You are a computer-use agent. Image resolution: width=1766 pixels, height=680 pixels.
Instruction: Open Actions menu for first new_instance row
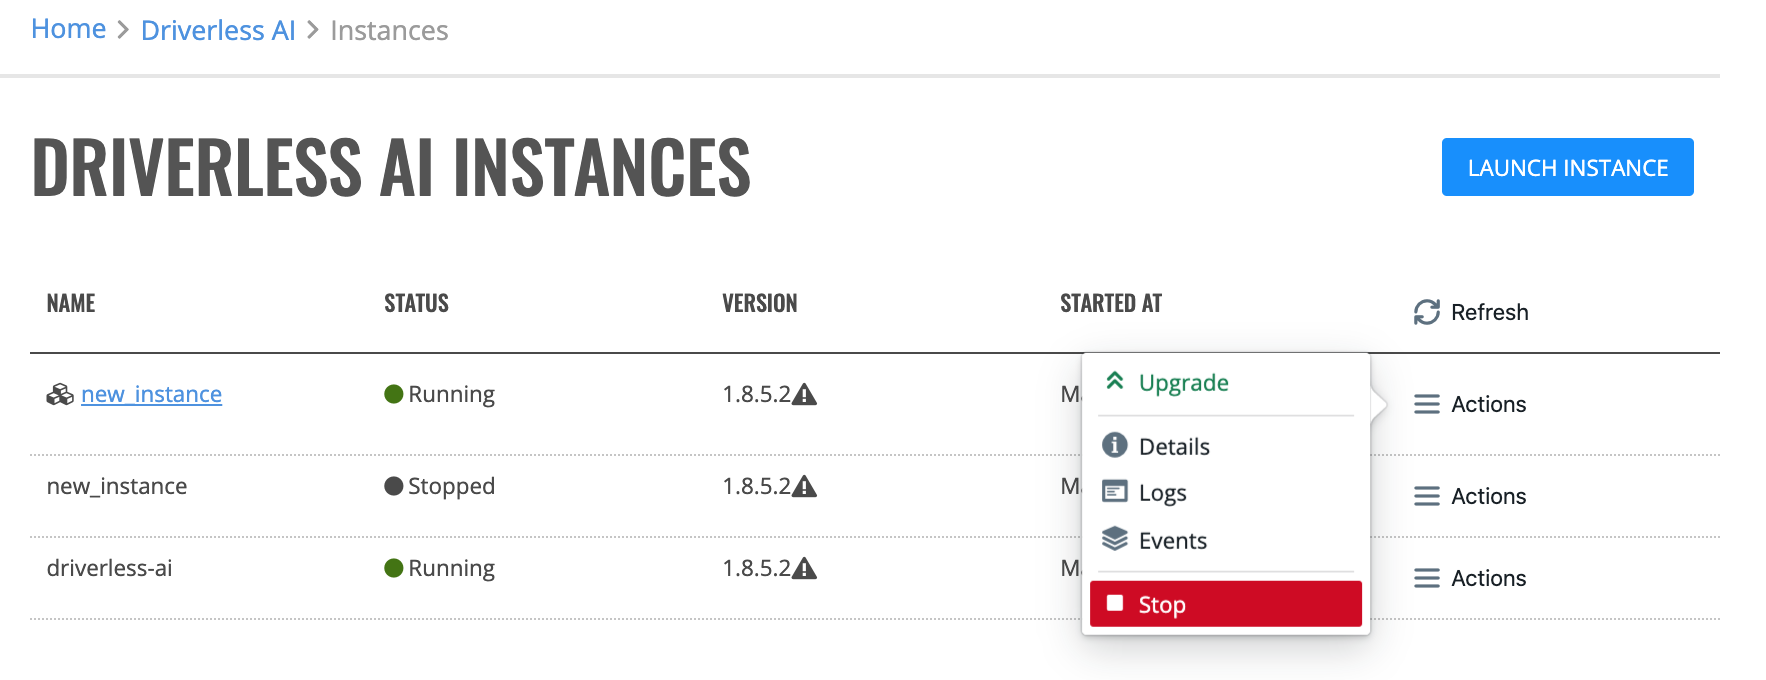[x=1470, y=404]
